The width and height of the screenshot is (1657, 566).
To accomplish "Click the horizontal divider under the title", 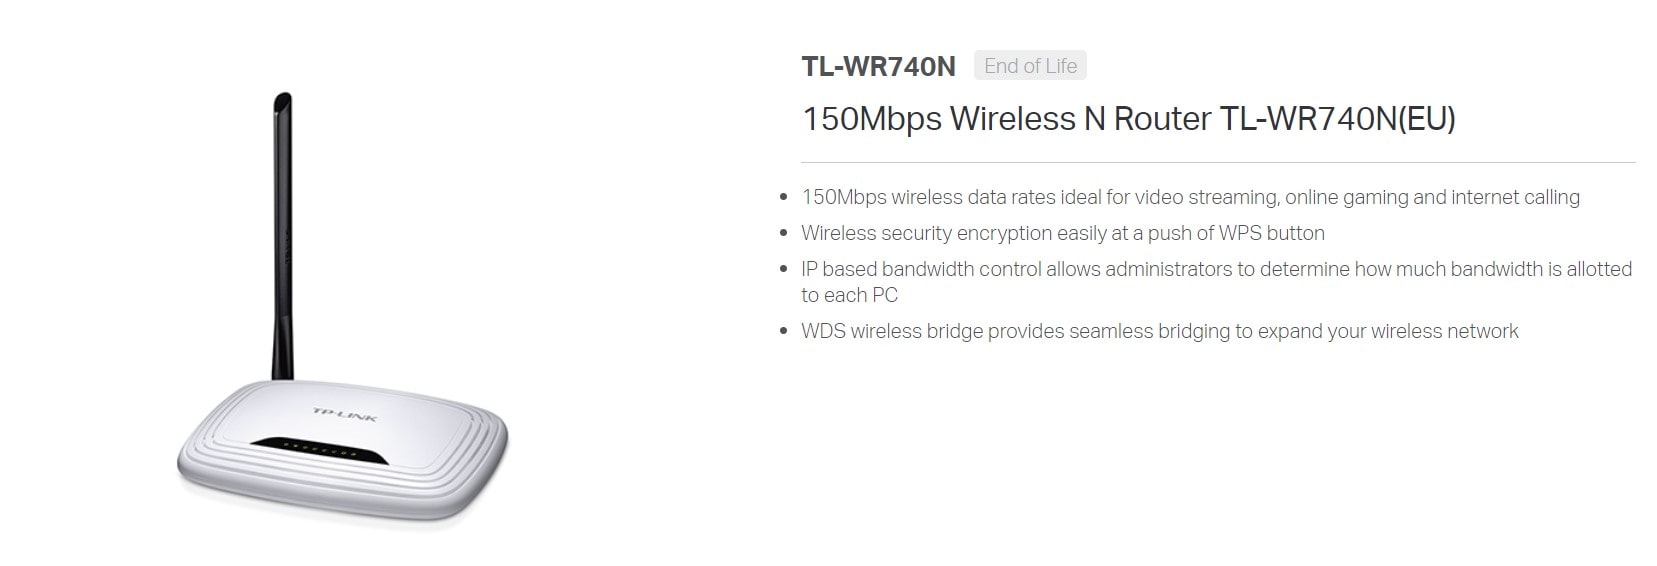I will [1218, 162].
